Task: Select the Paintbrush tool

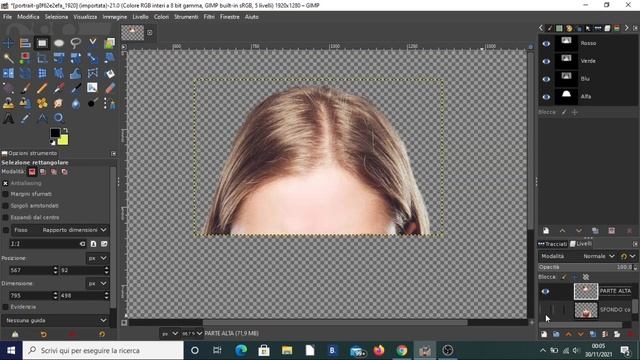Action: (x=25, y=89)
